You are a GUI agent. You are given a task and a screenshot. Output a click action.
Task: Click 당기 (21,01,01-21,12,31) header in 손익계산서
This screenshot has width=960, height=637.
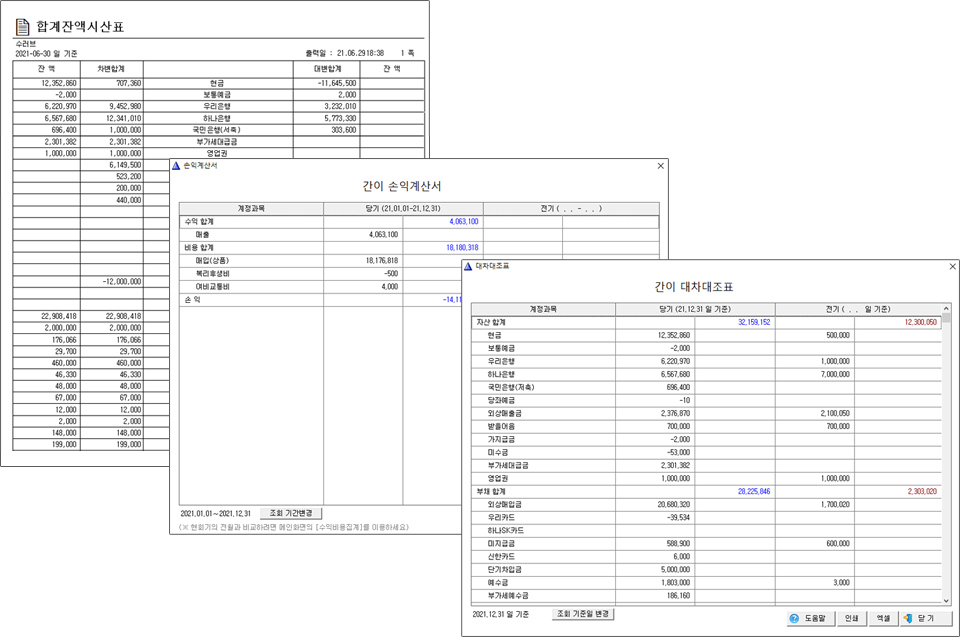(x=403, y=209)
